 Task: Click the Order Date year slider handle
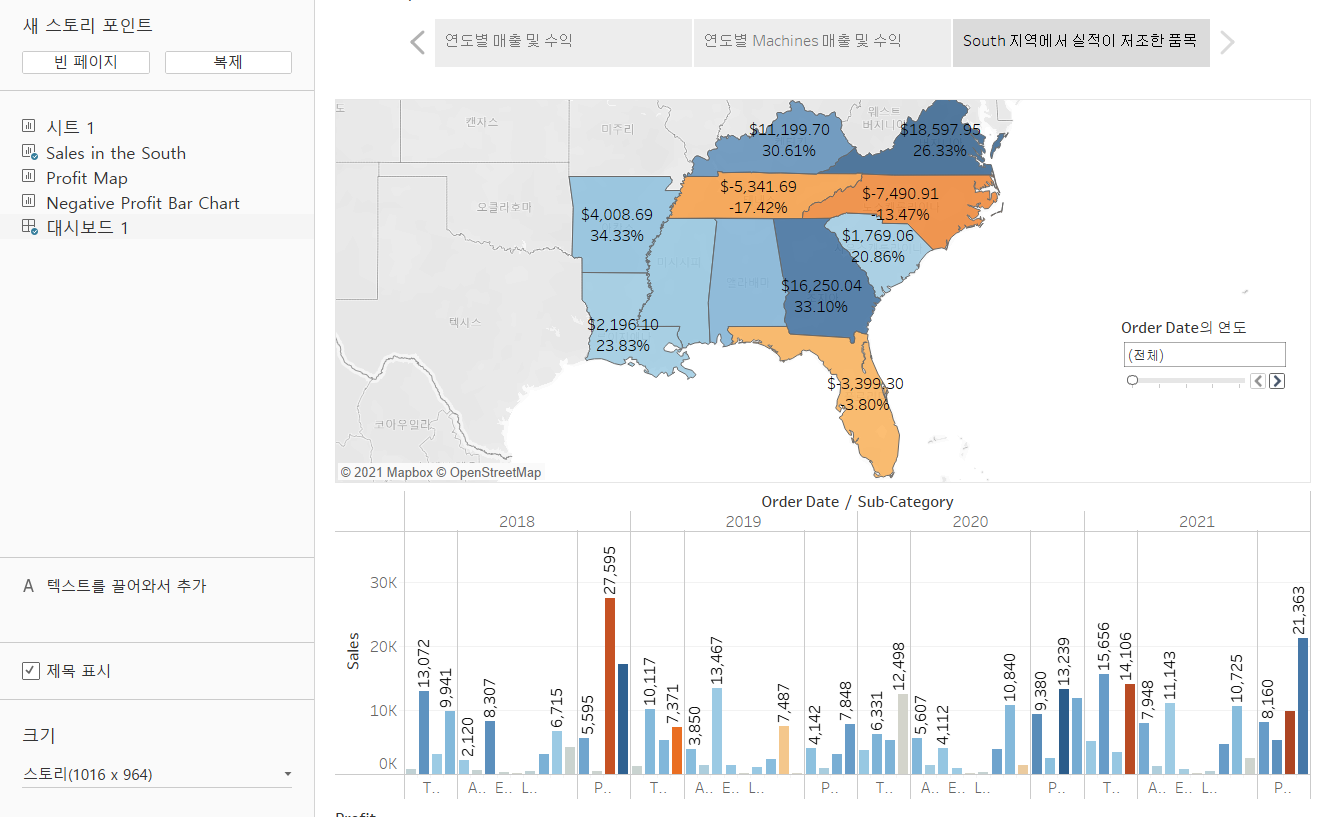point(1132,380)
